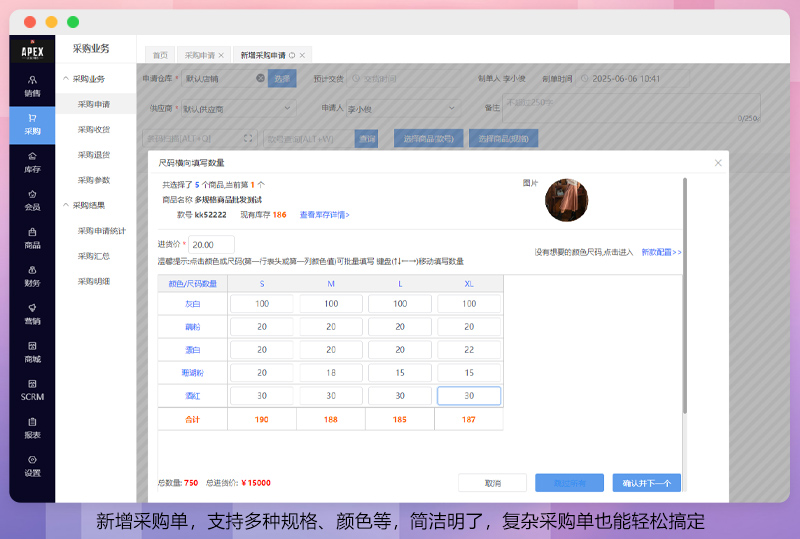Open the 营销 marketing sidebar icon
This screenshot has height=539, width=800.
point(32,314)
